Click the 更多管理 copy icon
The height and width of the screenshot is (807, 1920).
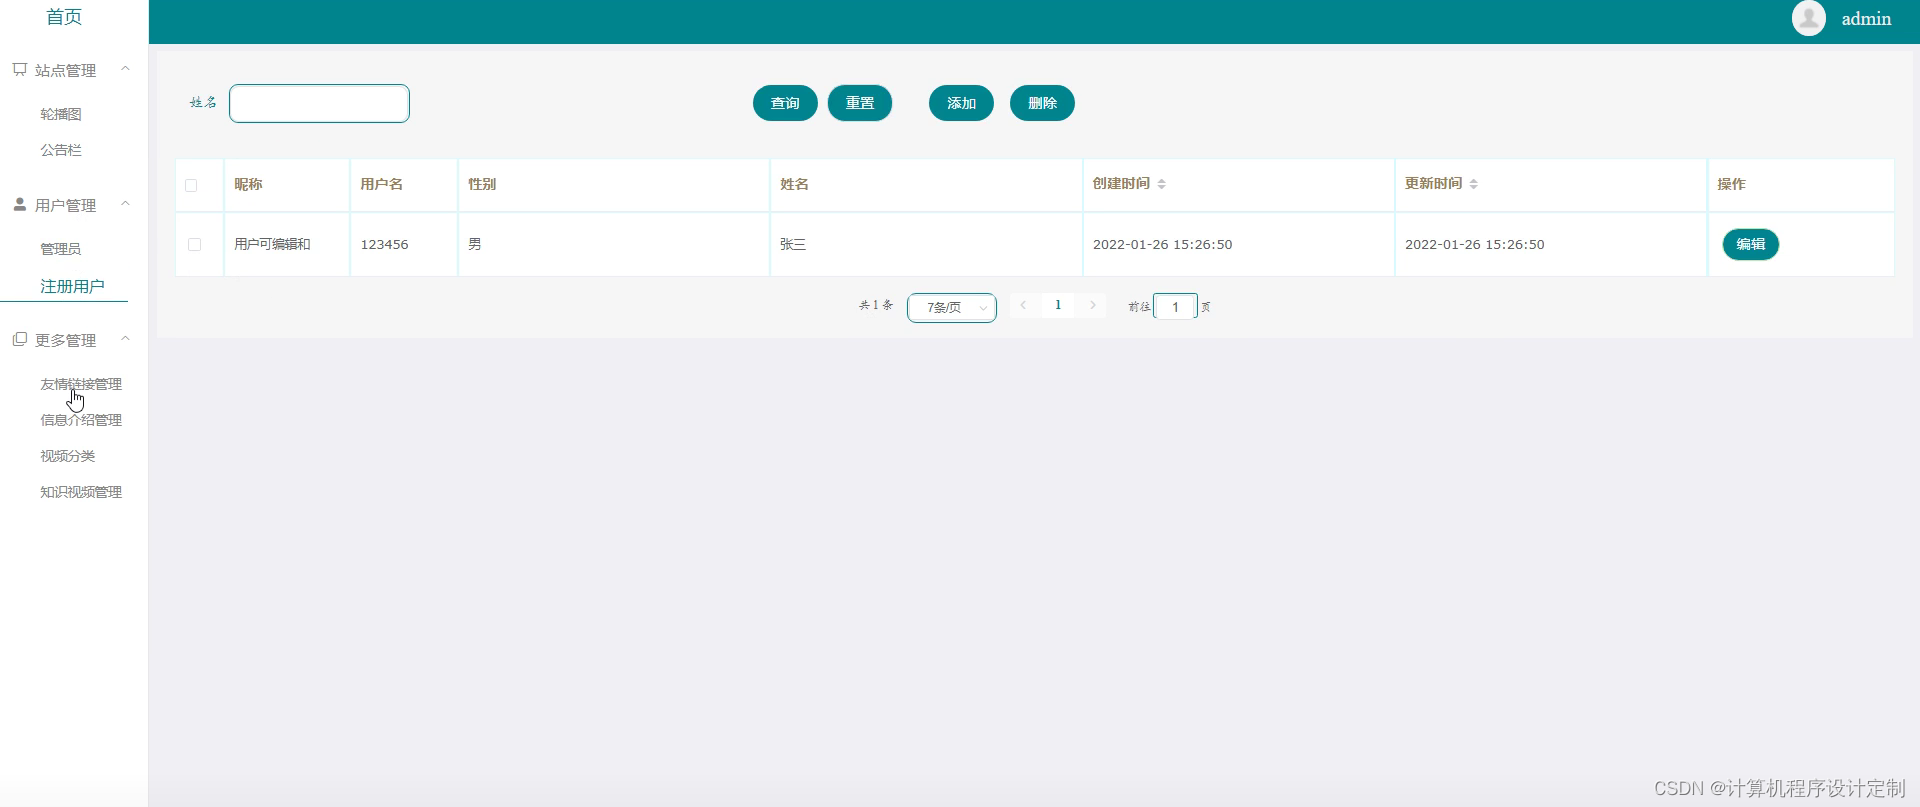pos(19,339)
